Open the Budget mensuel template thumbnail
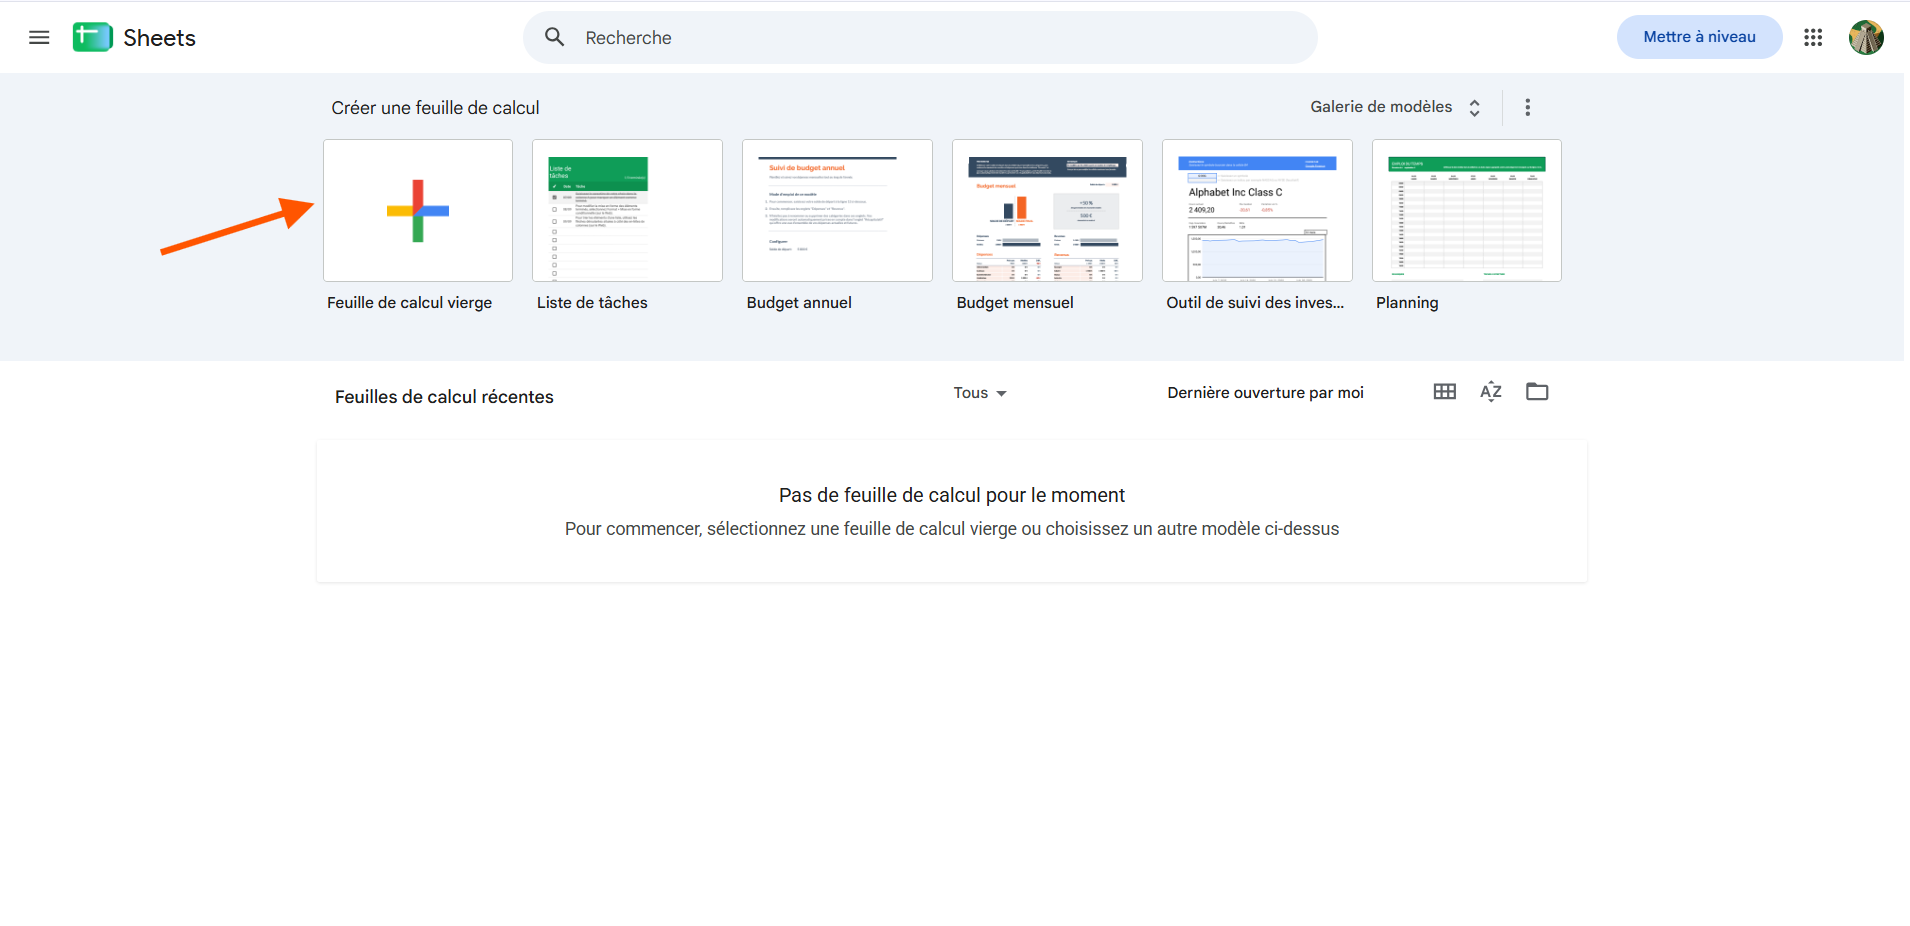The image size is (1910, 926). click(1047, 210)
